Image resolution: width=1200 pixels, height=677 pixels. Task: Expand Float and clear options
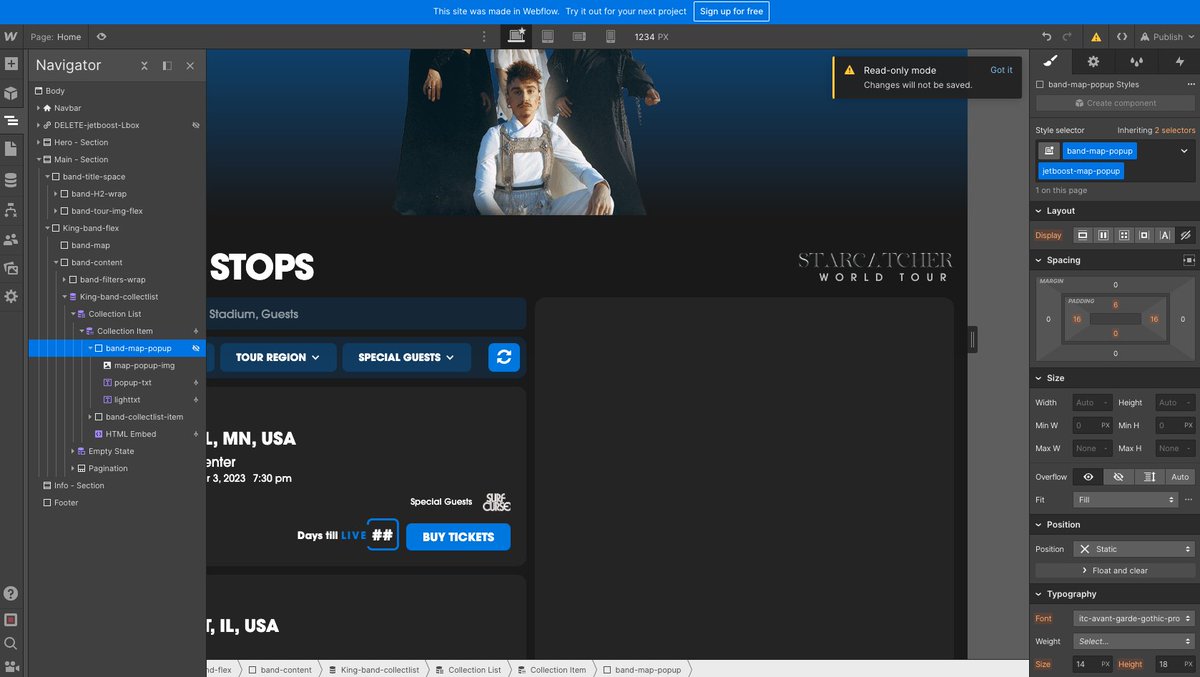coord(1115,570)
